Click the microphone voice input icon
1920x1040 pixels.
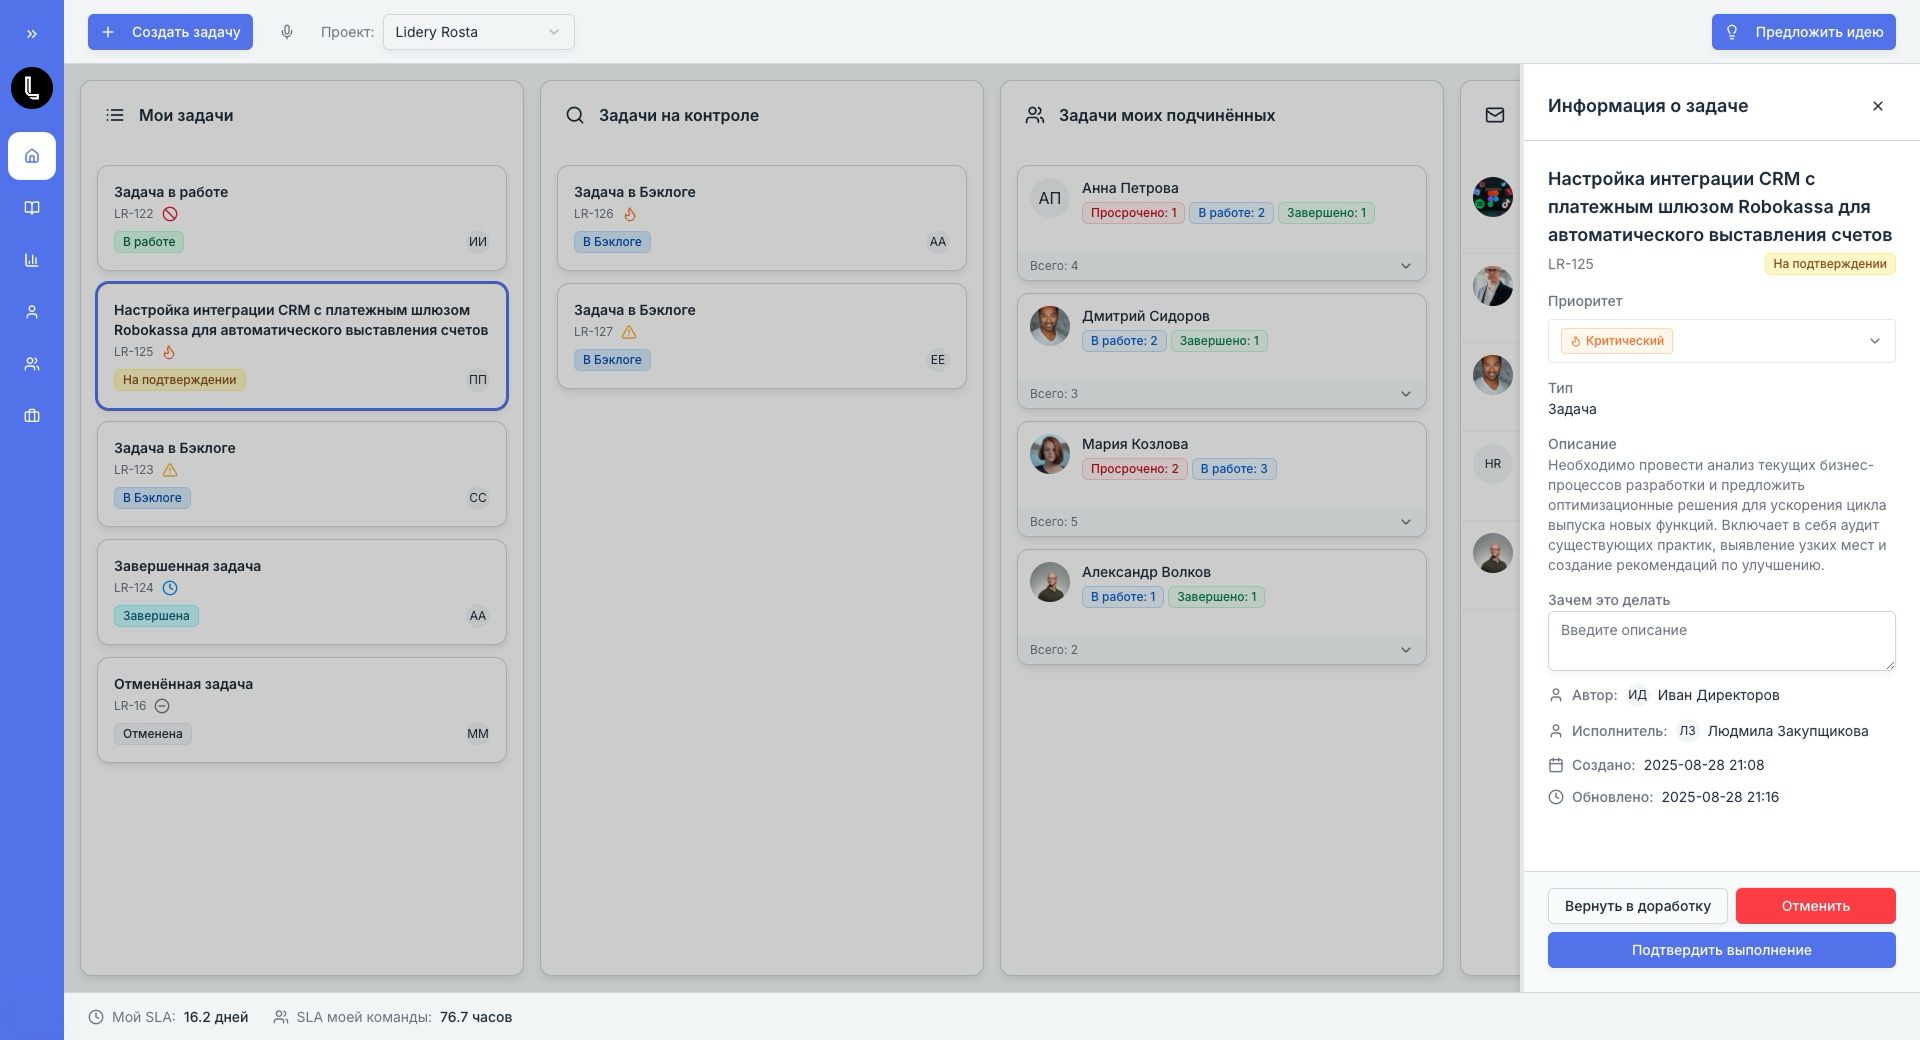287,32
